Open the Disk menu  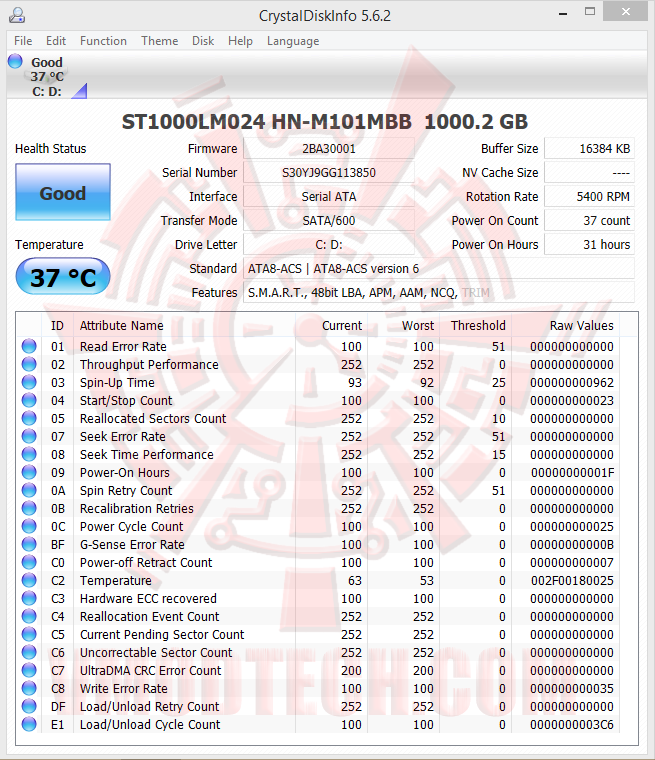(203, 41)
